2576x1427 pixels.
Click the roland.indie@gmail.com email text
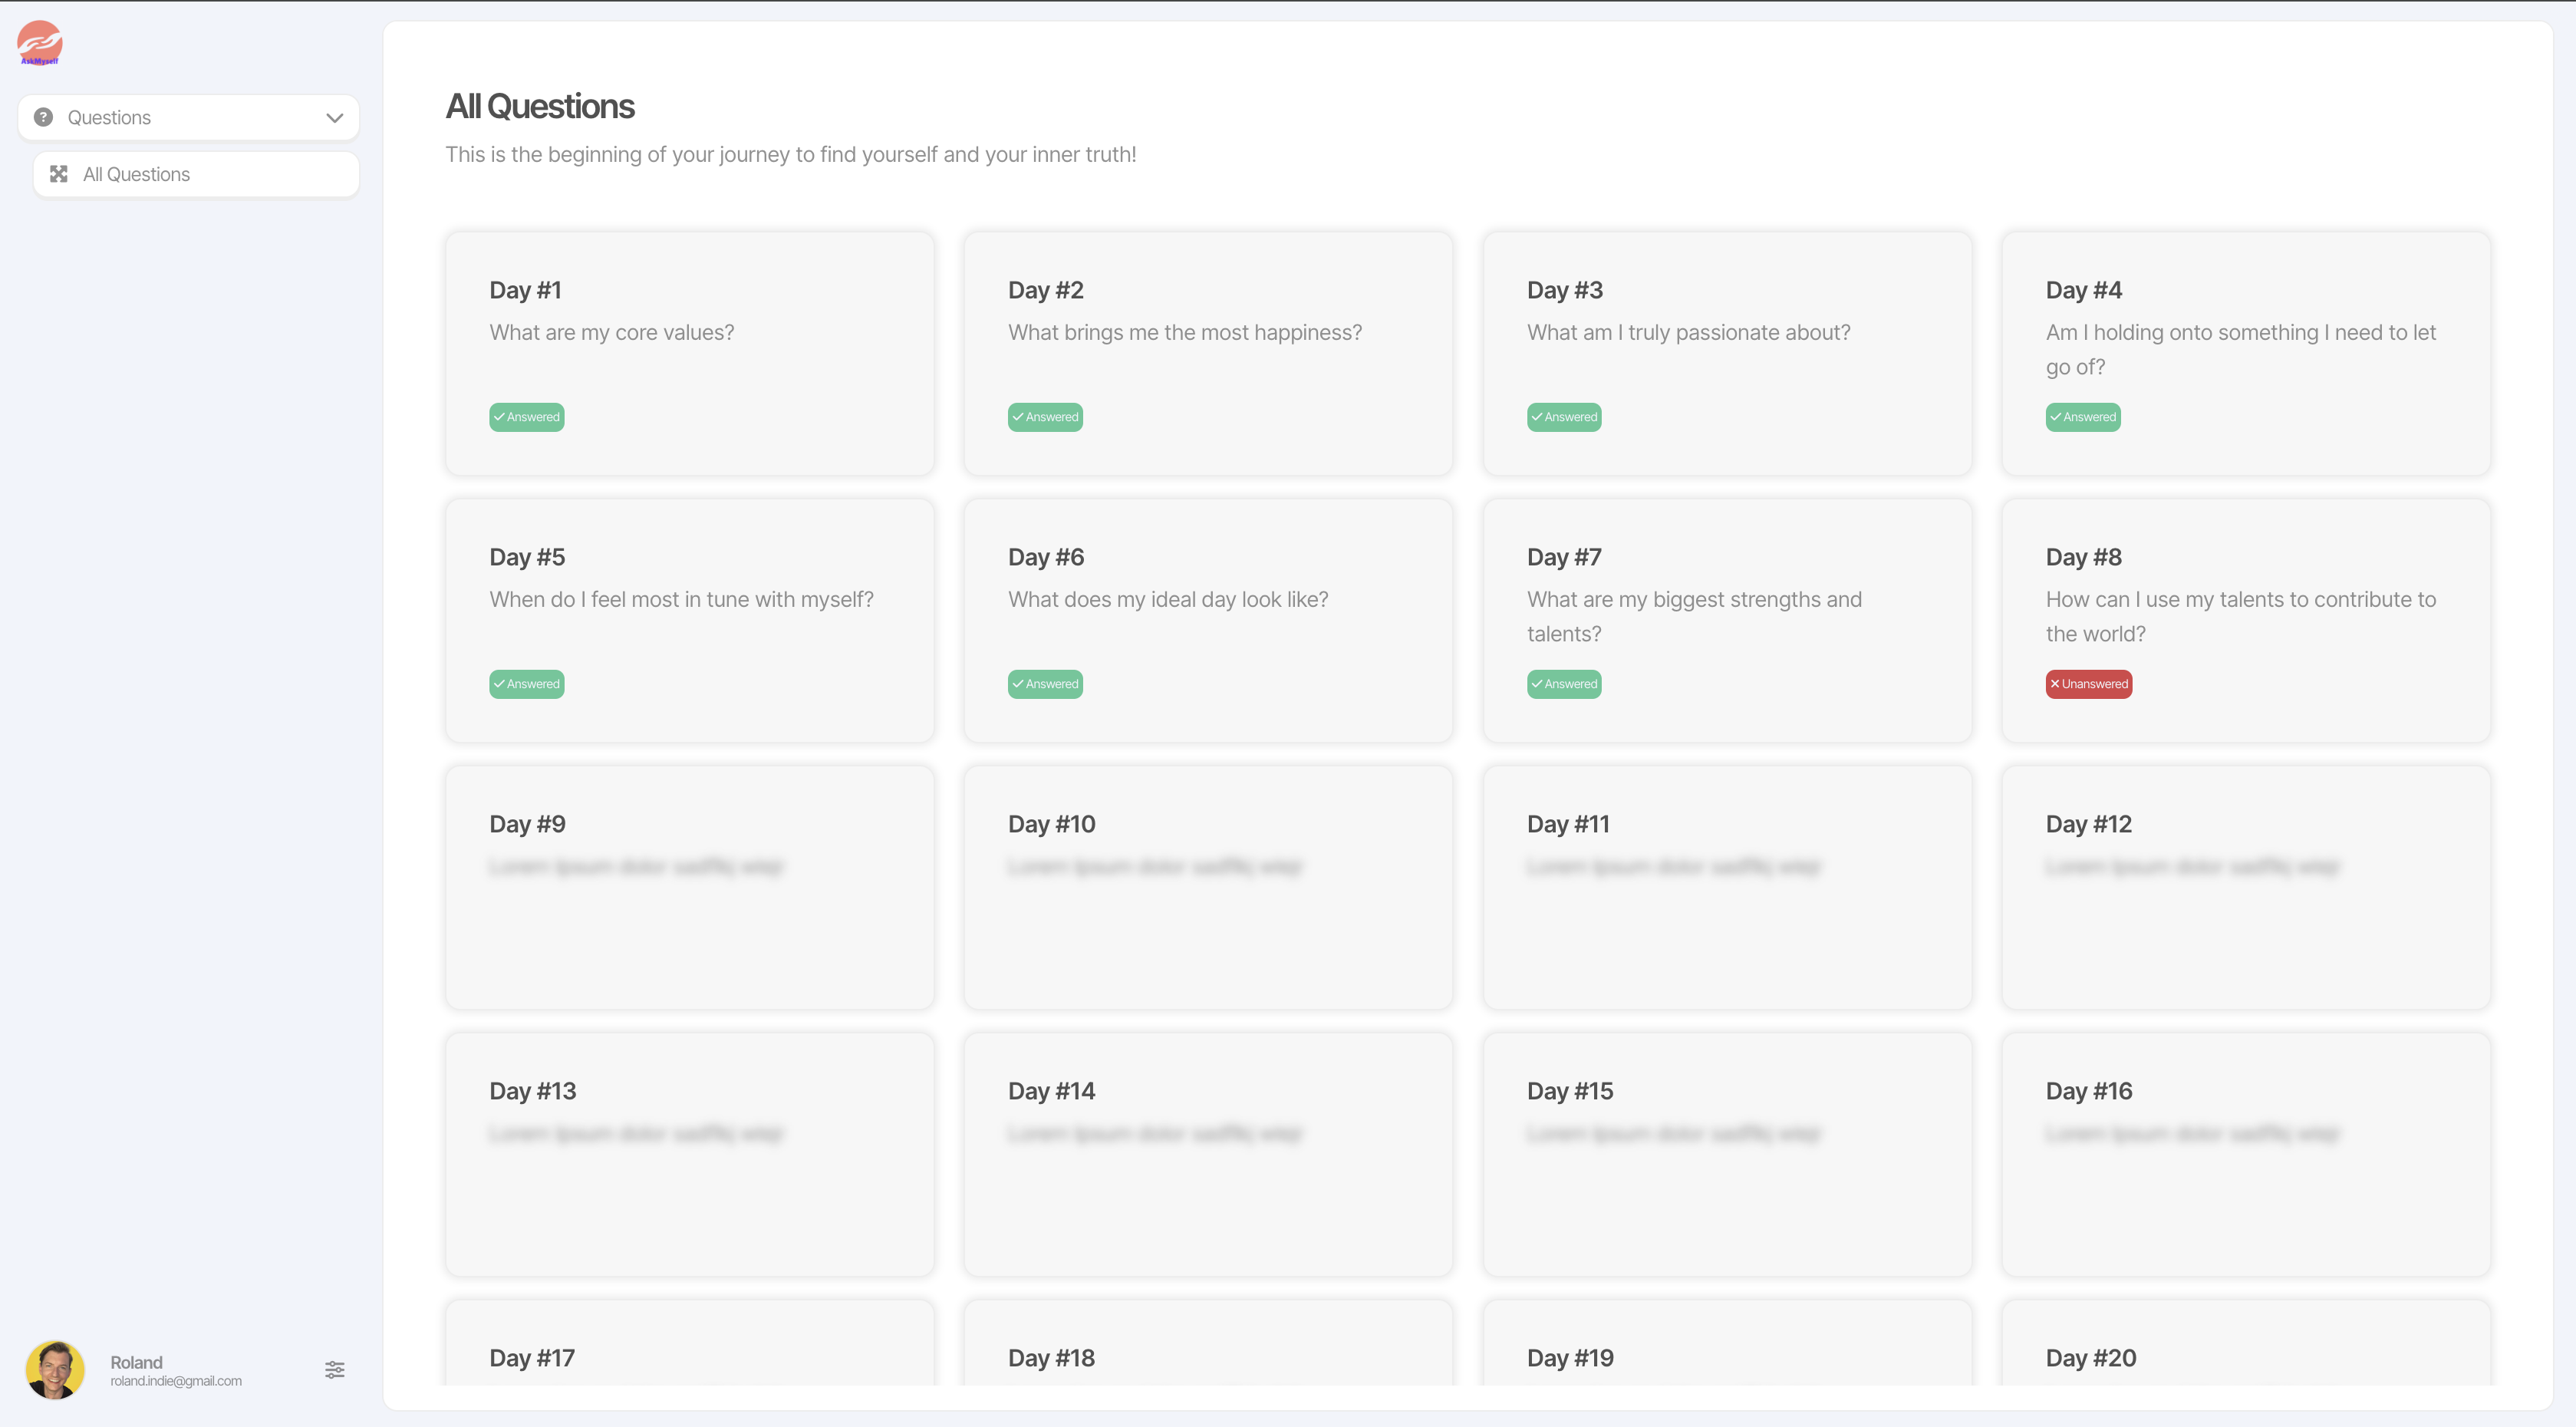pos(176,1381)
